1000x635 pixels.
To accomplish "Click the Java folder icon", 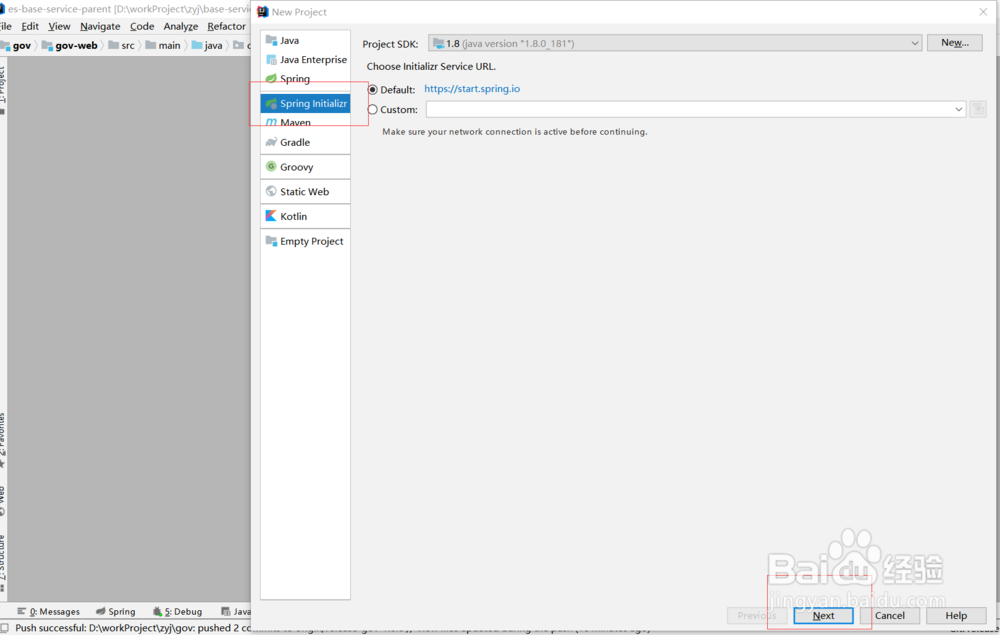I will (271, 40).
